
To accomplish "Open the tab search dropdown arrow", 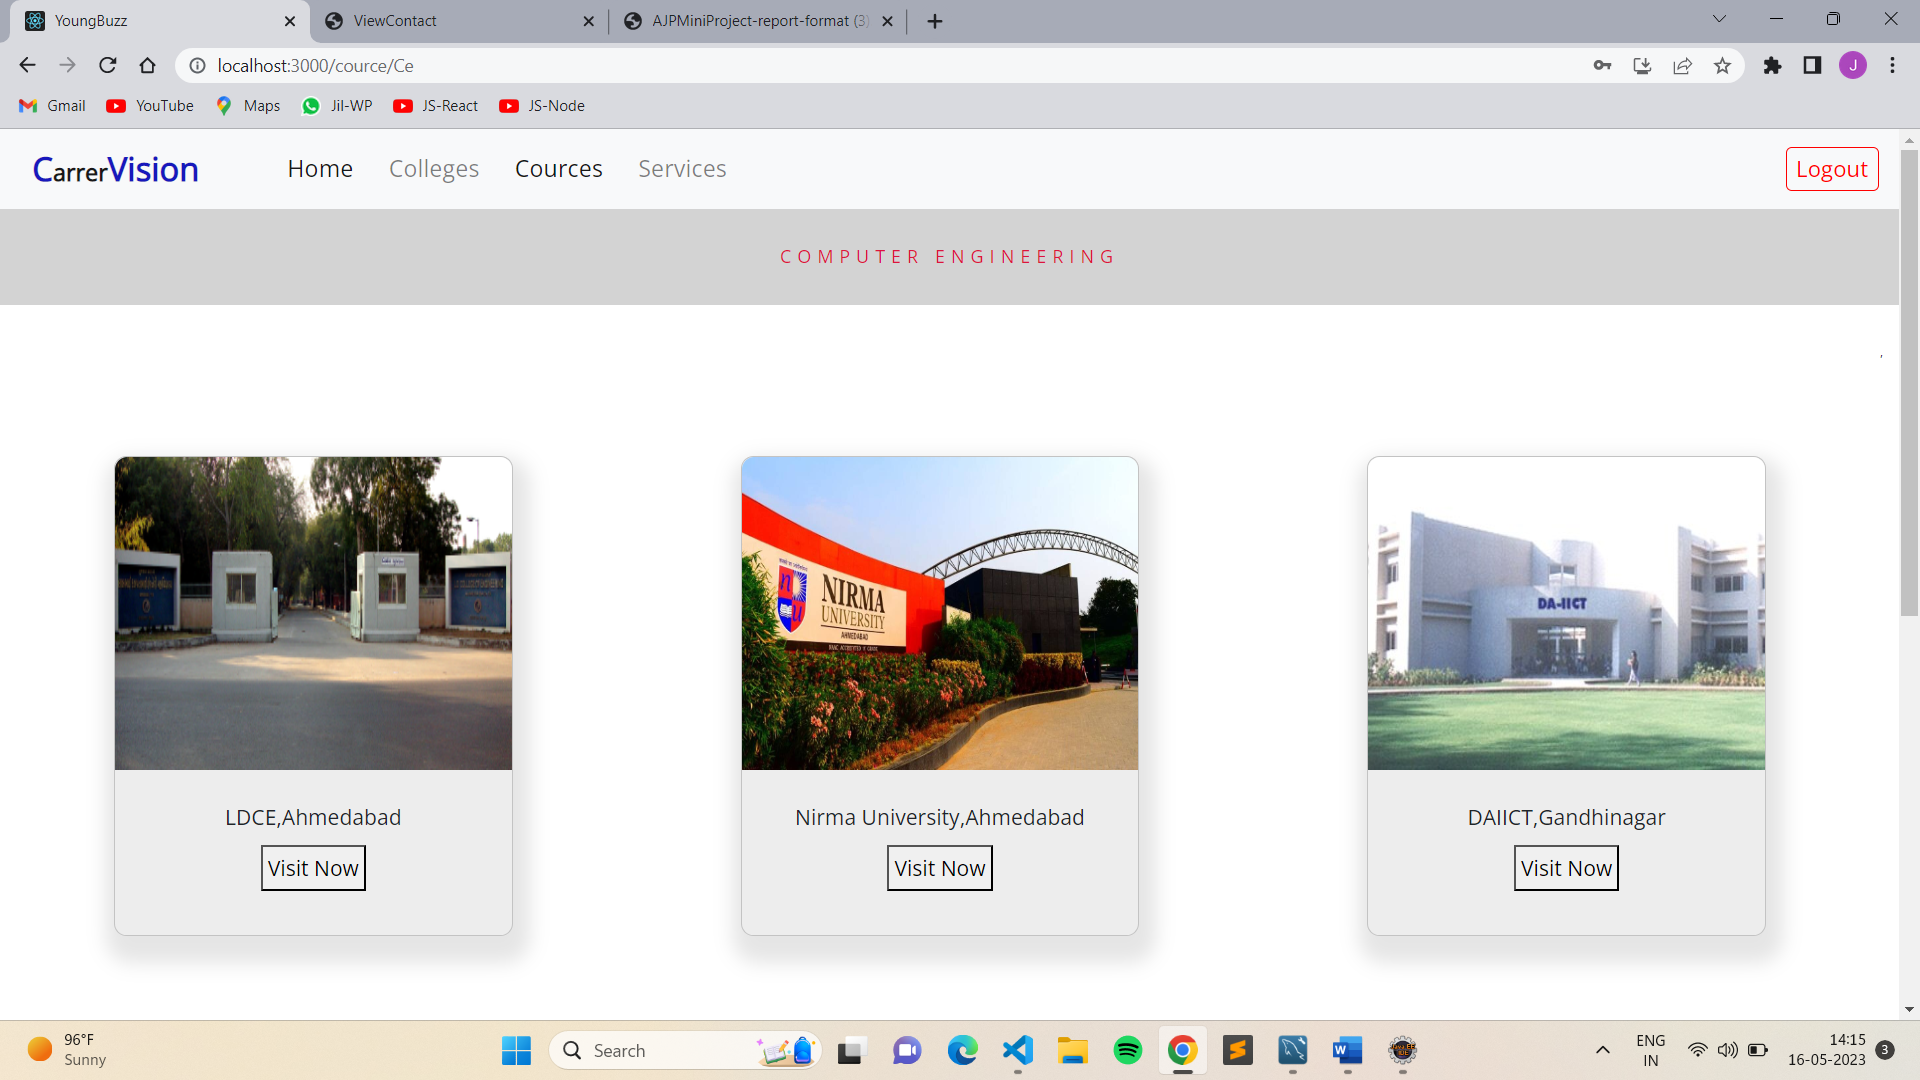I will [x=1718, y=18].
